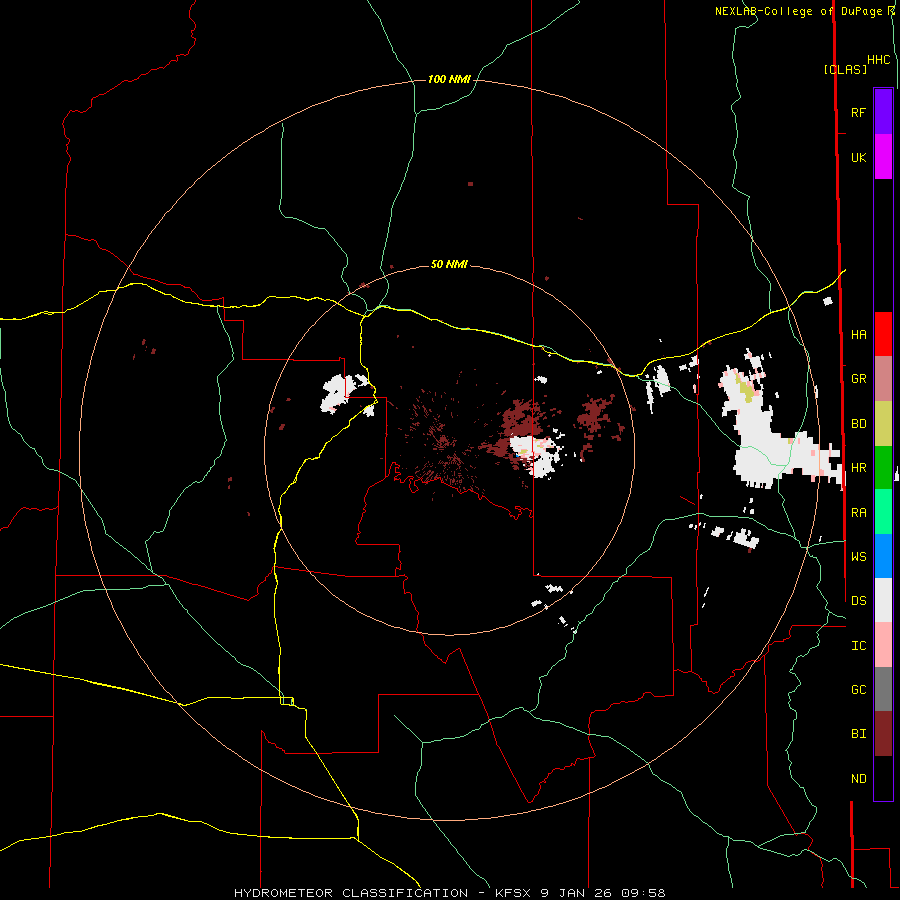Select the GR legend color block
This screenshot has width=900, height=900.
click(x=883, y=379)
